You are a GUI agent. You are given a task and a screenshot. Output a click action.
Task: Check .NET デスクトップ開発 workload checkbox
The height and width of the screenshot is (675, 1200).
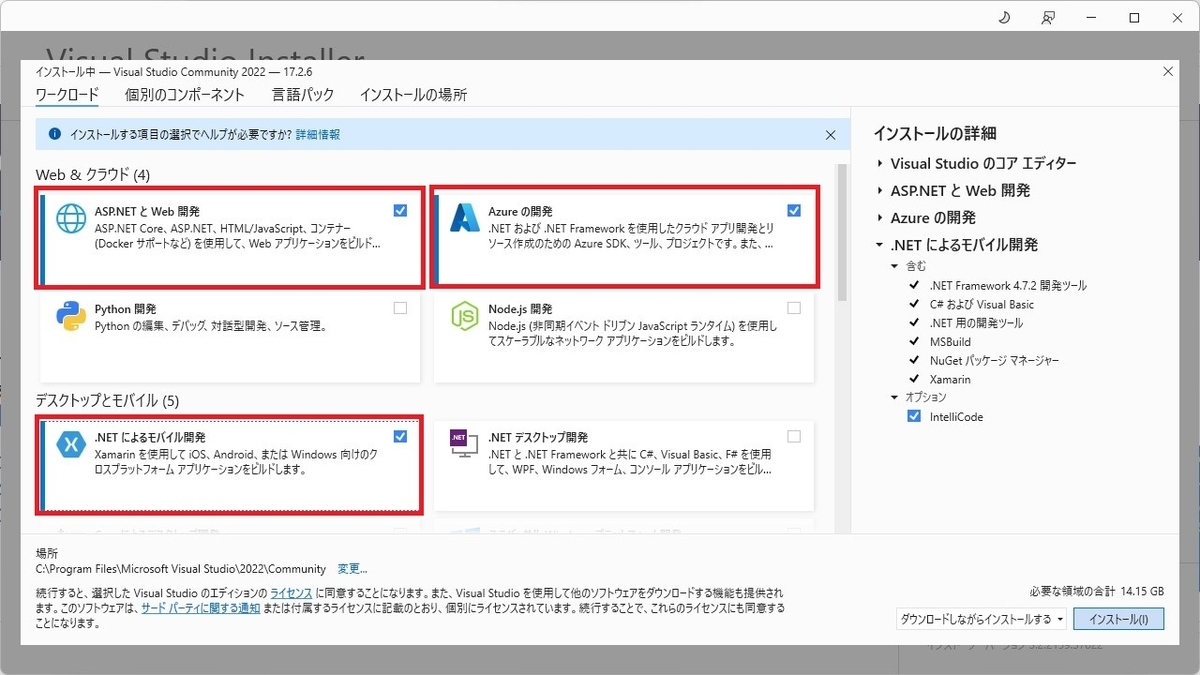794,436
